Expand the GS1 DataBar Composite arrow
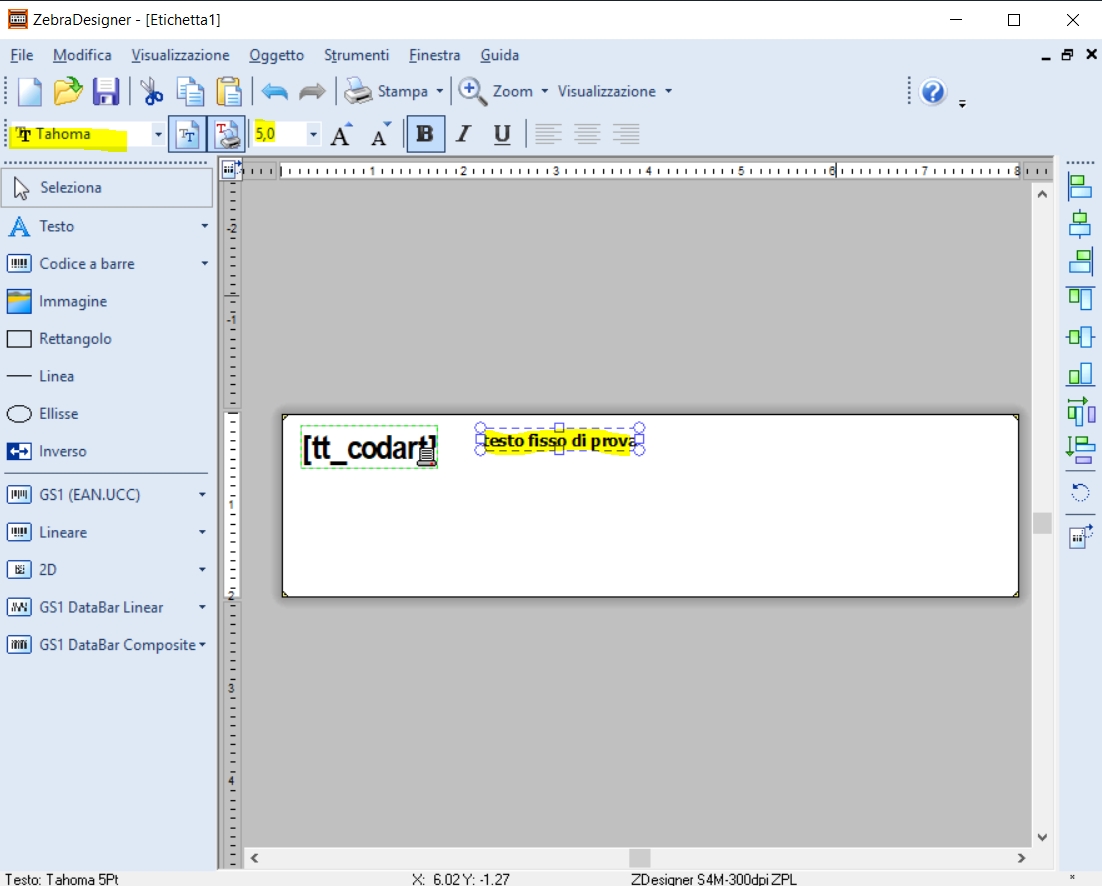Image resolution: width=1102 pixels, height=886 pixels. [202, 645]
